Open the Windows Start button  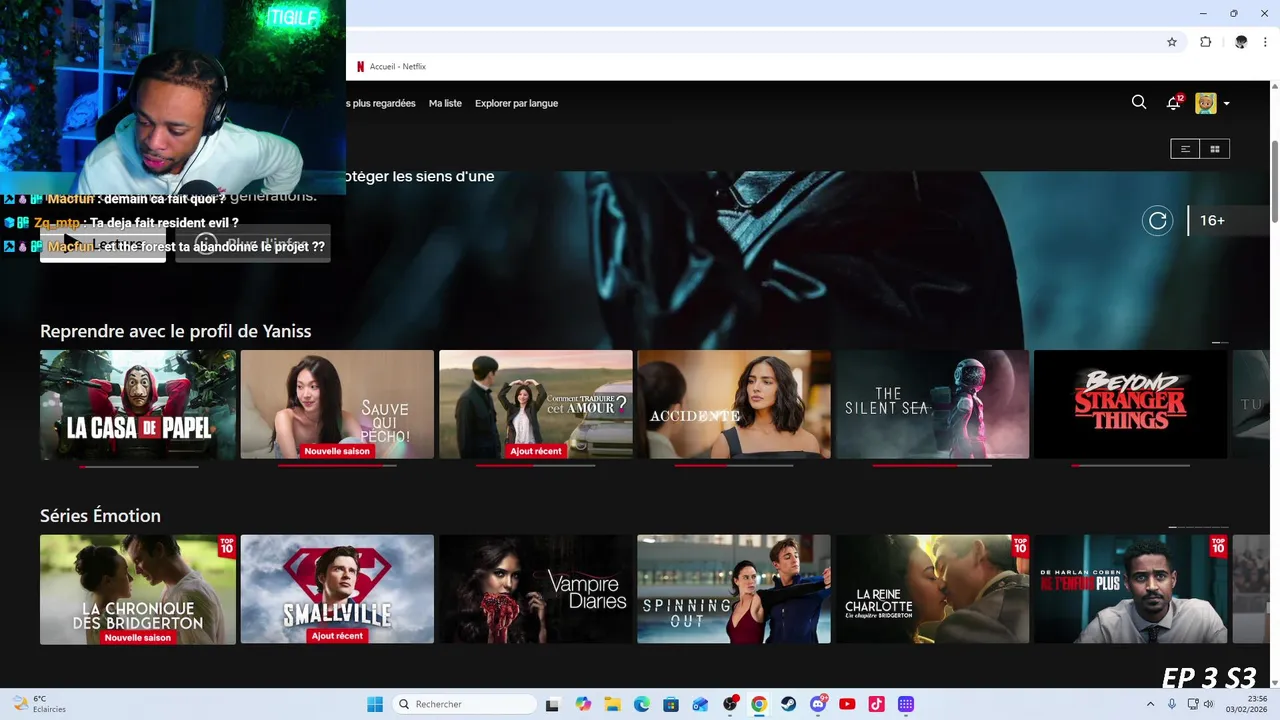(x=375, y=704)
